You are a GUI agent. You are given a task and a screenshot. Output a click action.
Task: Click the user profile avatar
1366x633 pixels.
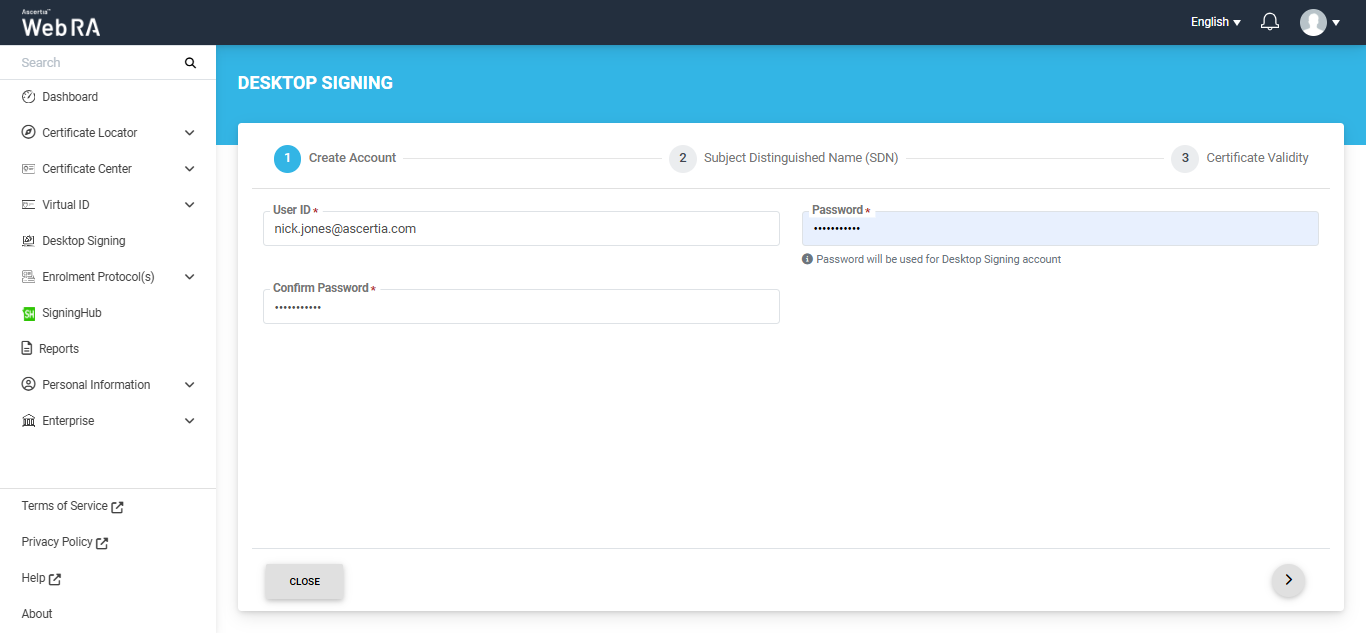tap(1313, 22)
